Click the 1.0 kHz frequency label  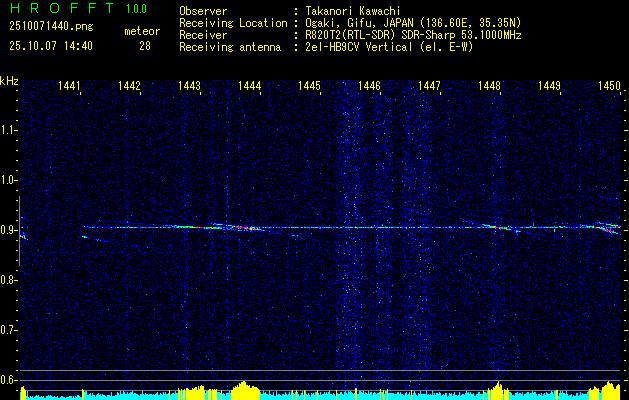[8, 180]
